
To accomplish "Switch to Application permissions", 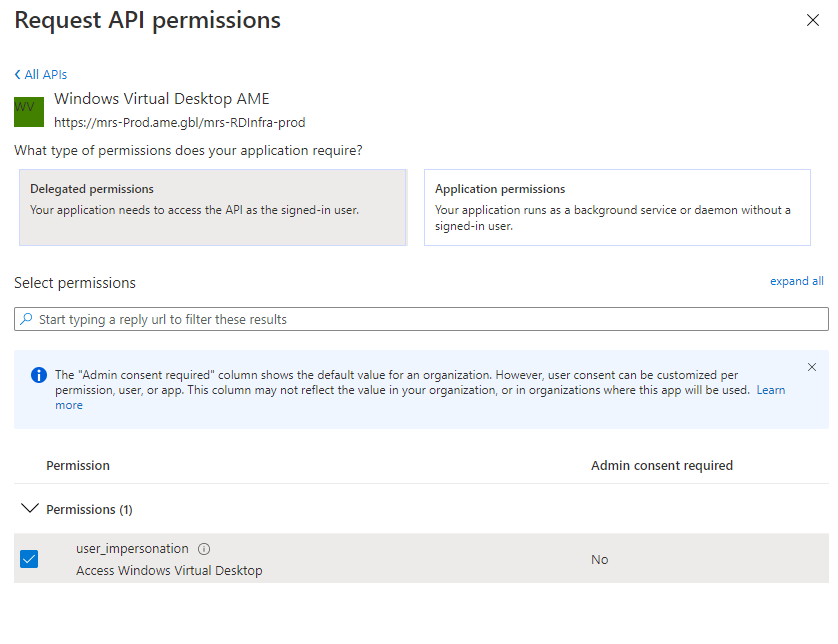I will pyautogui.click(x=616, y=207).
